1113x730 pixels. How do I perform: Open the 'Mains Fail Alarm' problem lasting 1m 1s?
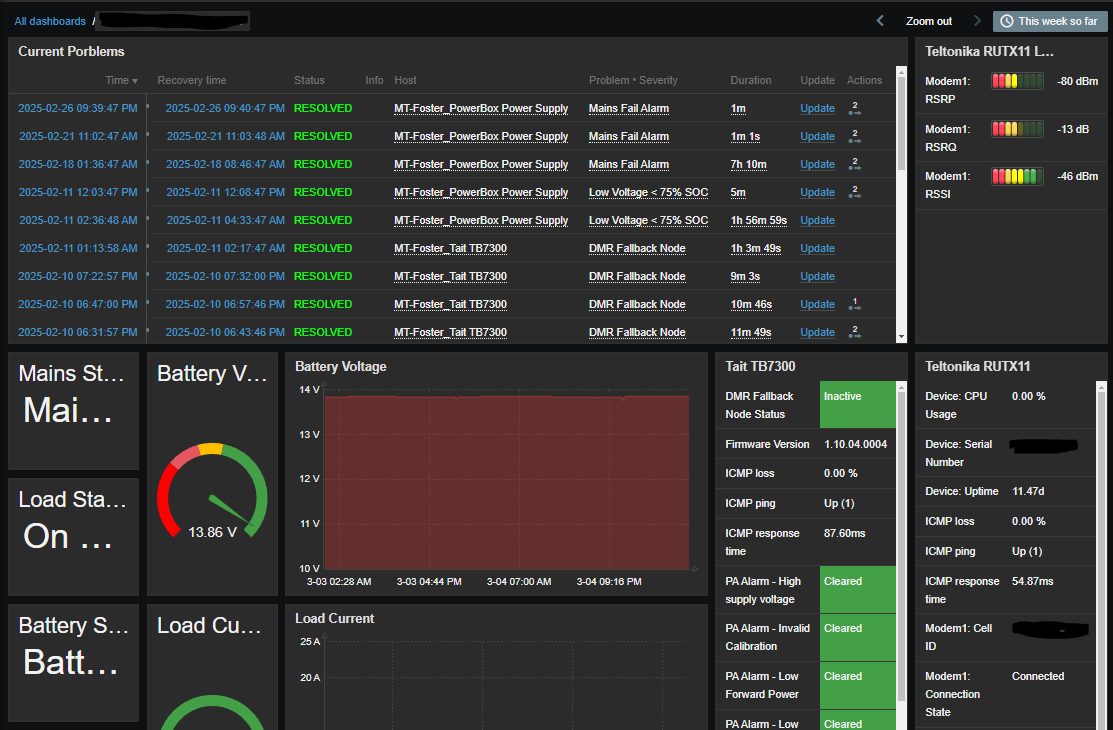[628, 136]
